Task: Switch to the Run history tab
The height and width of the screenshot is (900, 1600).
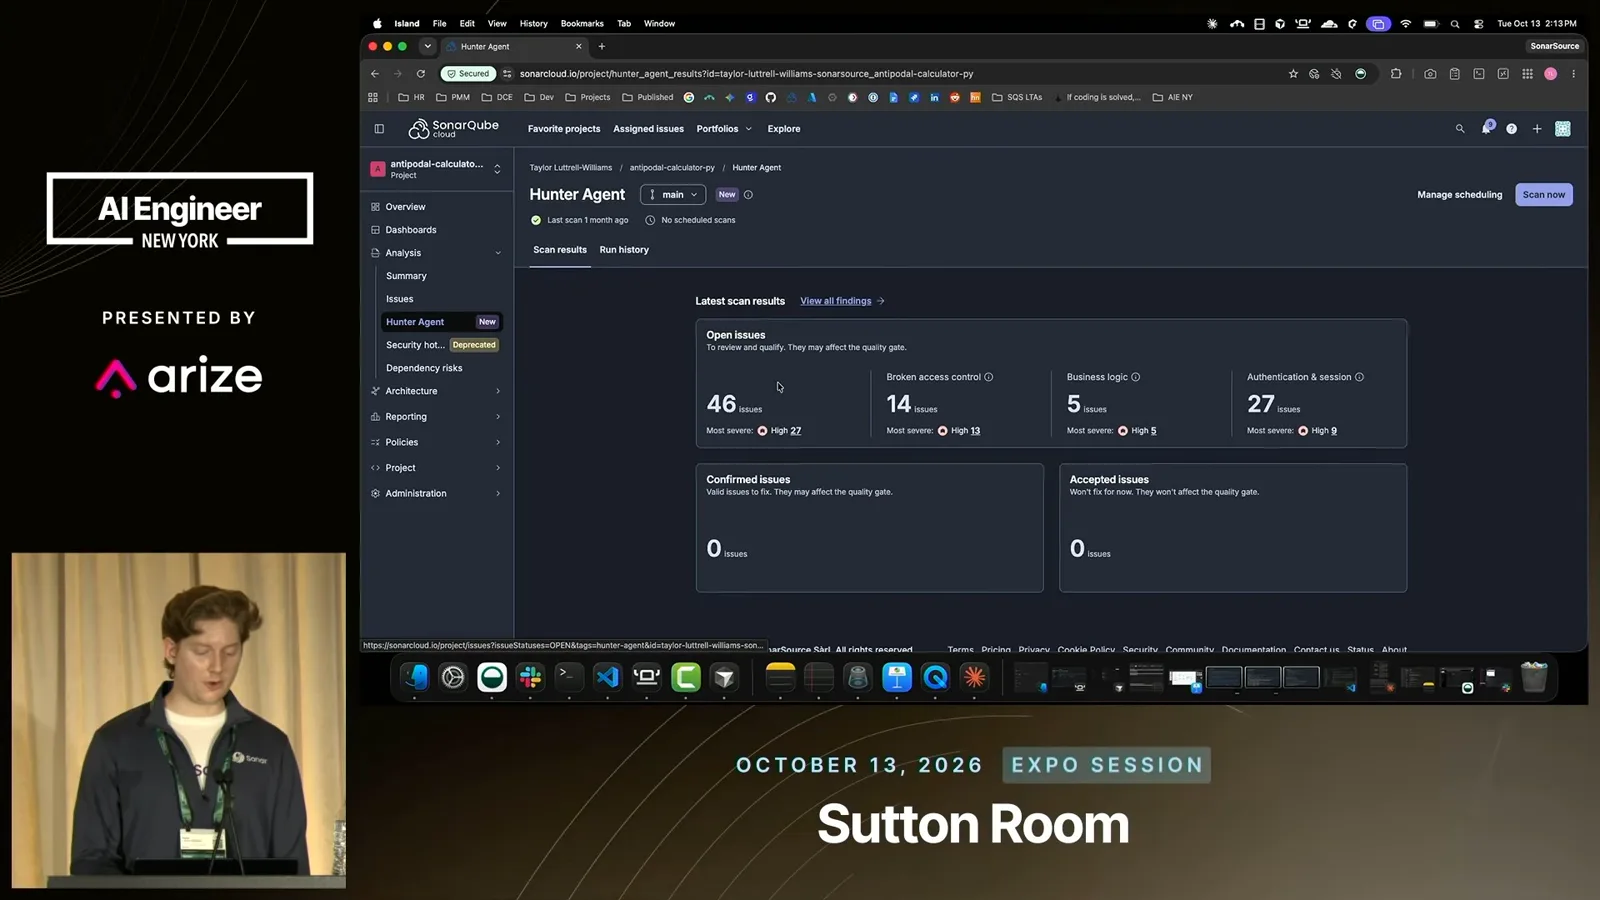Action: (624, 250)
